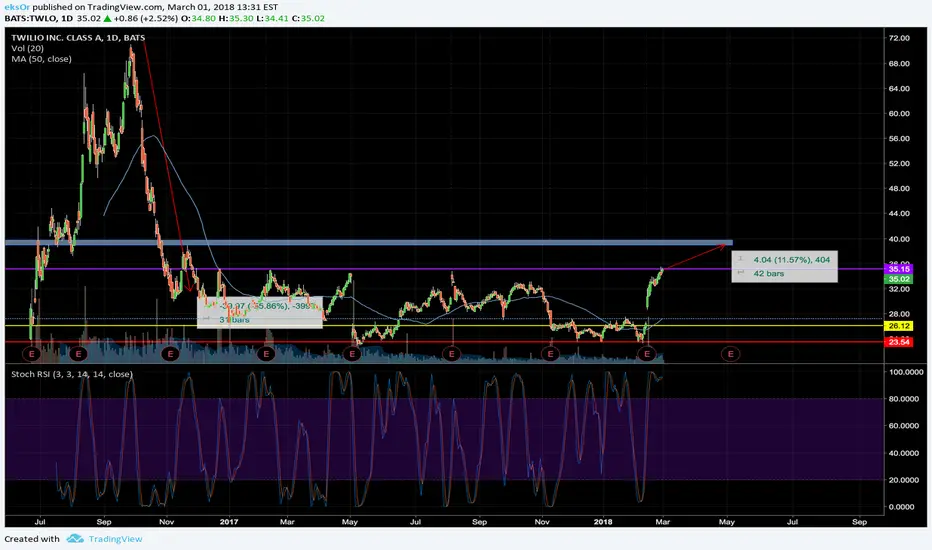Image resolution: width=932 pixels, height=550 pixels.
Task: Click the 80.0000 Stoch RSI axis label
Action: [906, 399]
